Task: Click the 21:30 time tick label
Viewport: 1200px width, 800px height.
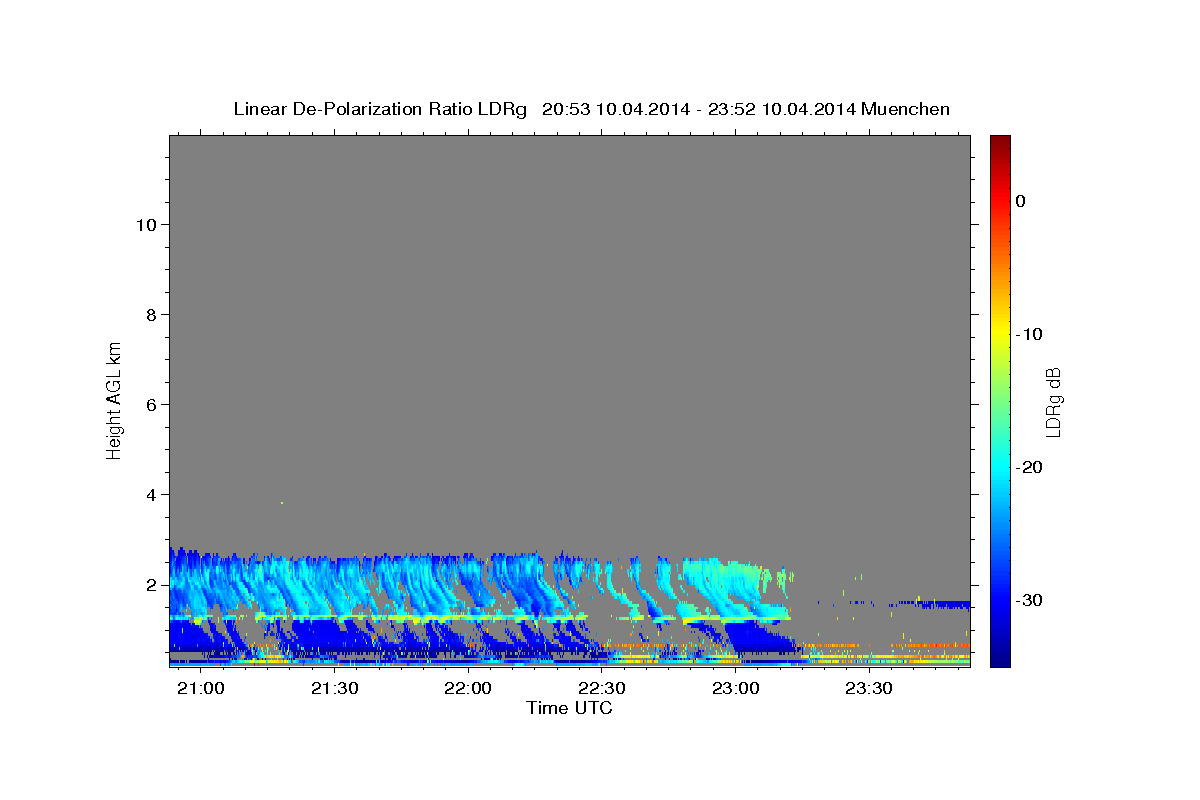Action: (335, 689)
